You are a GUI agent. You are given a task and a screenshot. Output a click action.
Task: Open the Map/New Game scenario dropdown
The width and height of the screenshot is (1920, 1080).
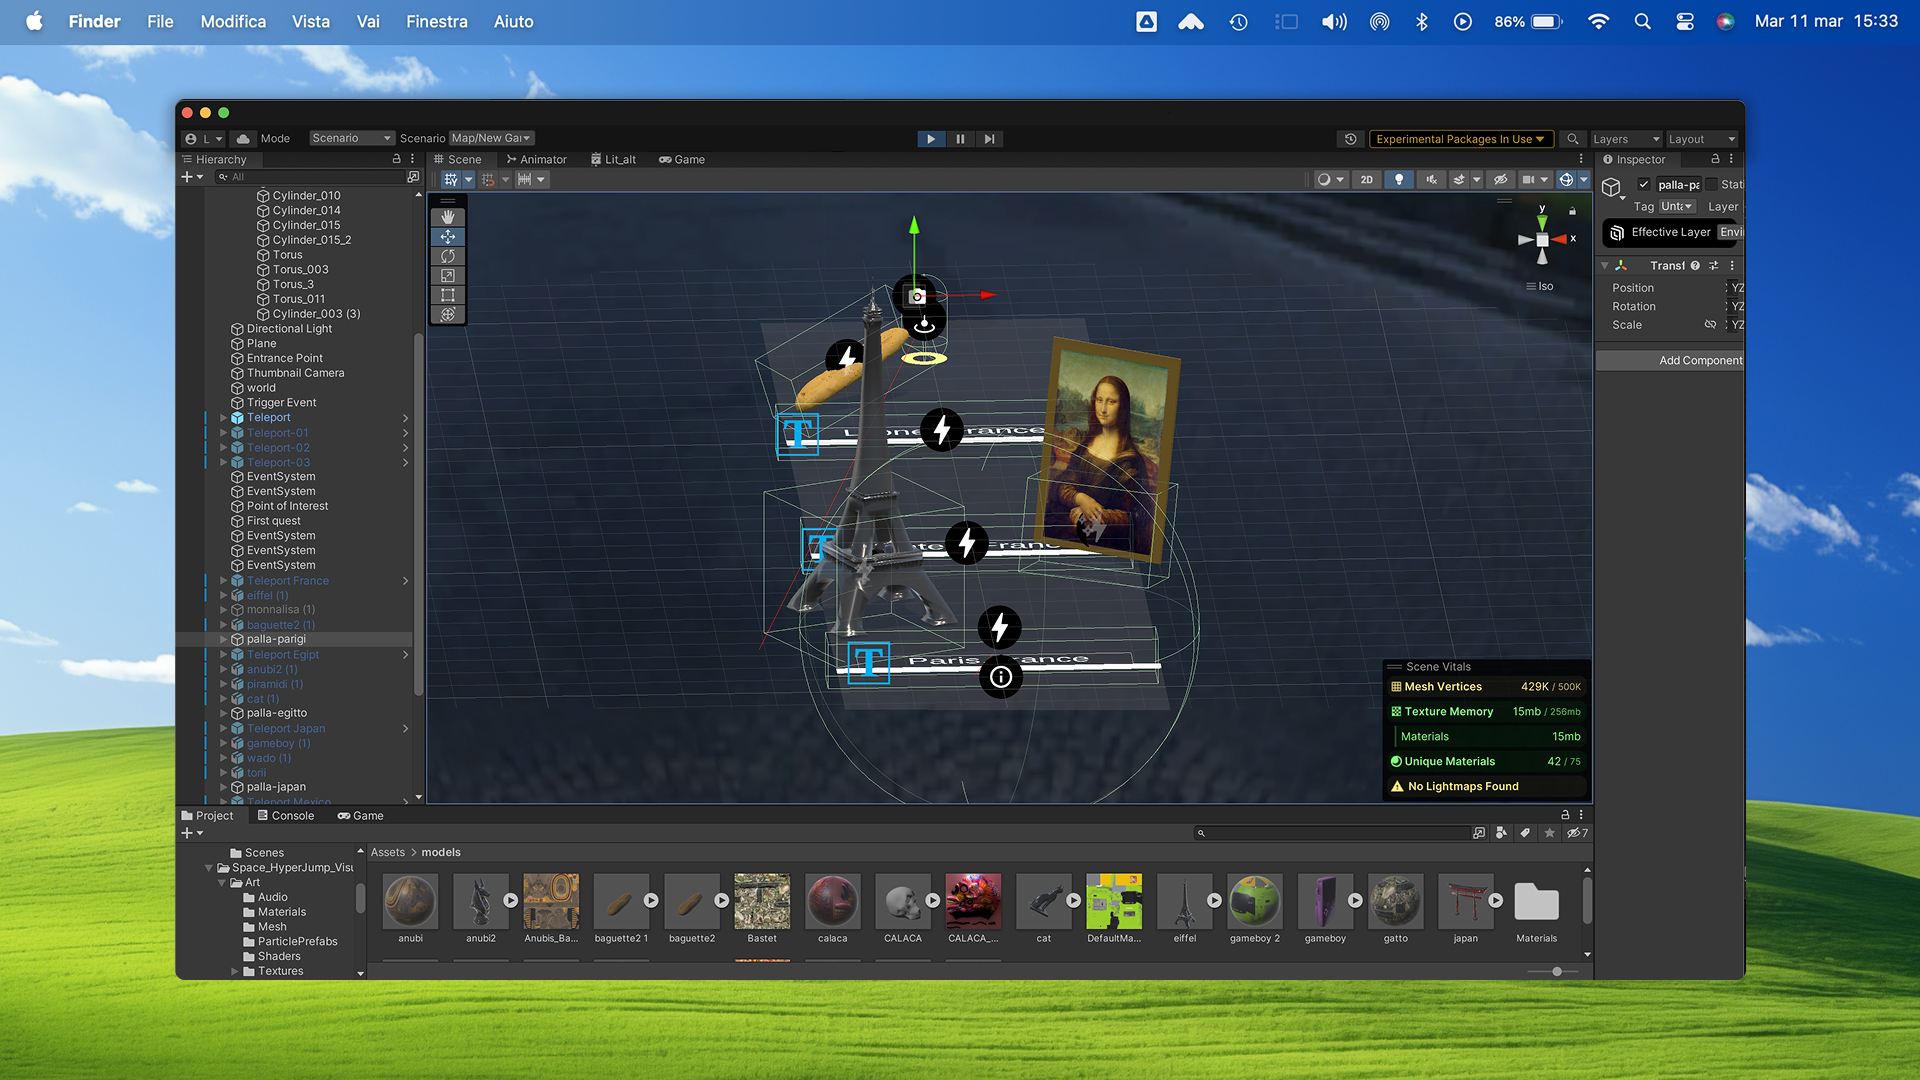click(x=491, y=138)
